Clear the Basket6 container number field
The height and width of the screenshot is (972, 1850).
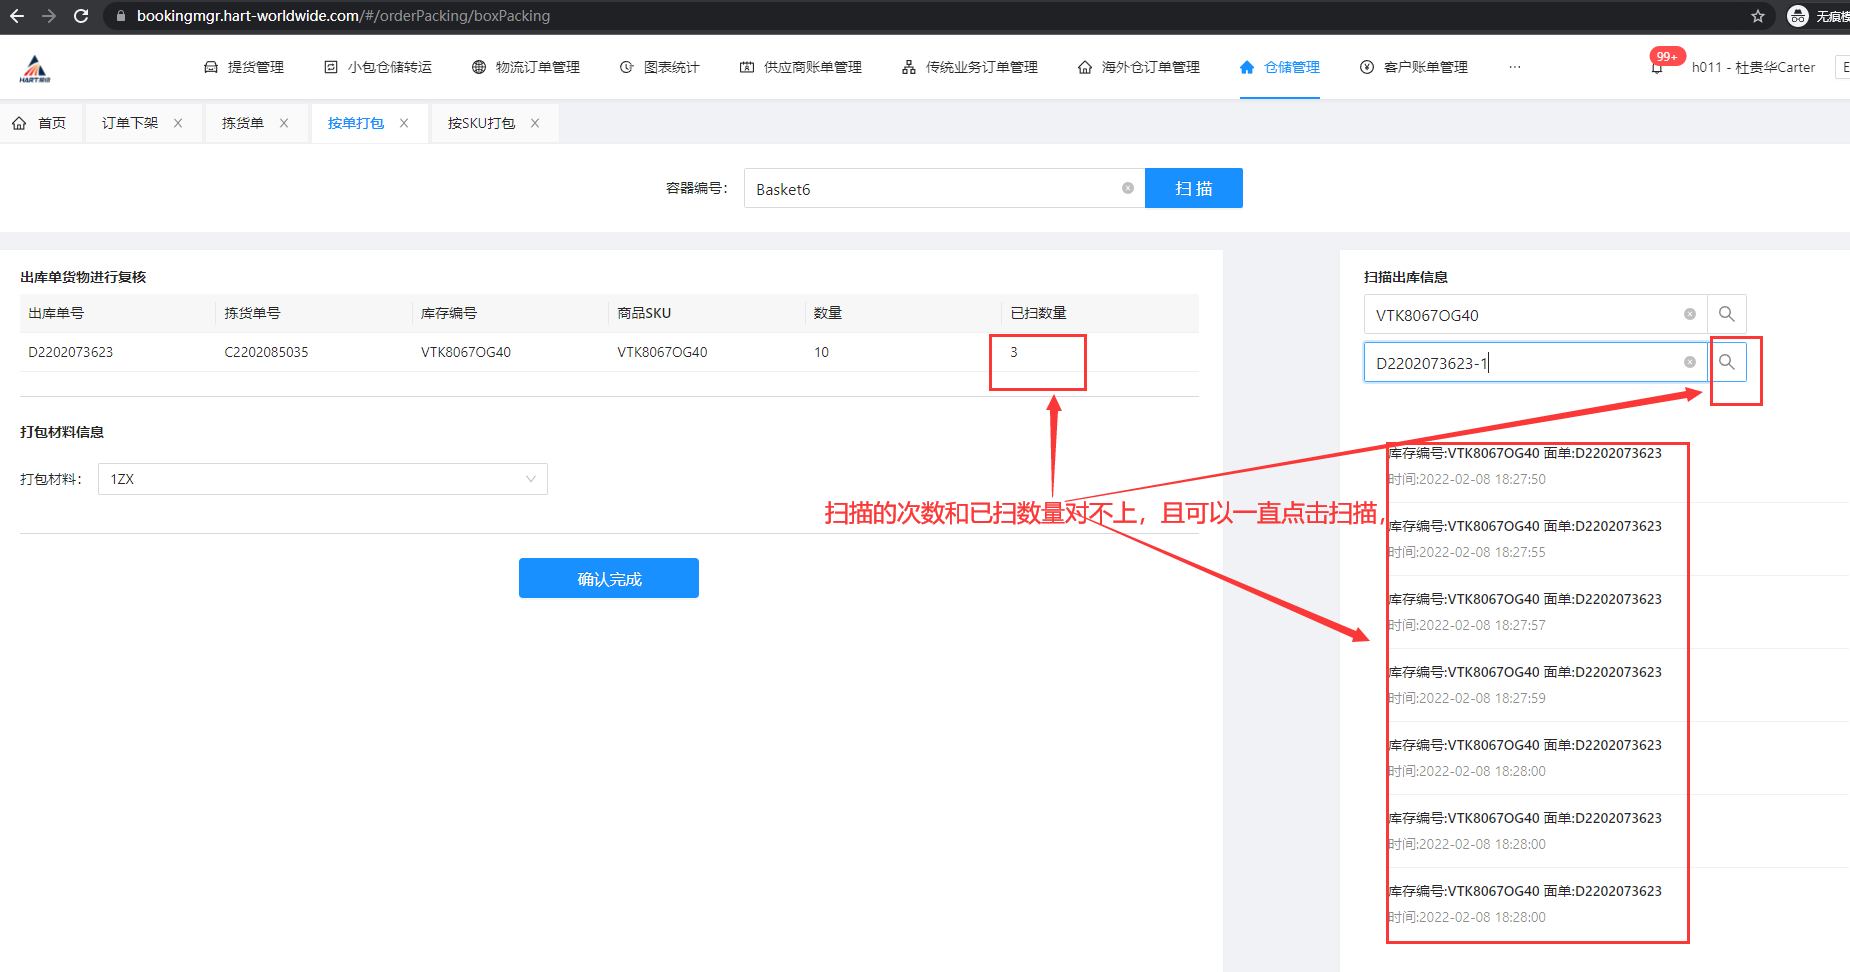point(1127,188)
